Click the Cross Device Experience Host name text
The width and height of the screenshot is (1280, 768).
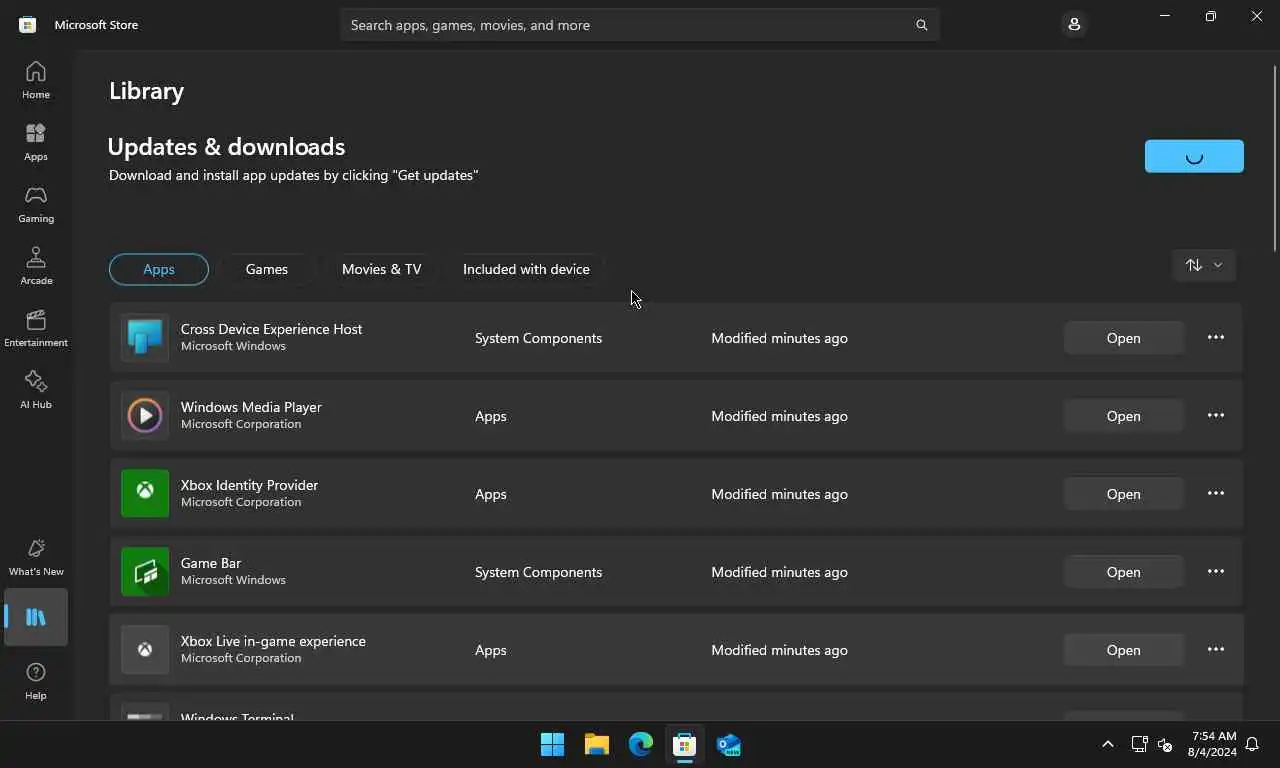271,329
